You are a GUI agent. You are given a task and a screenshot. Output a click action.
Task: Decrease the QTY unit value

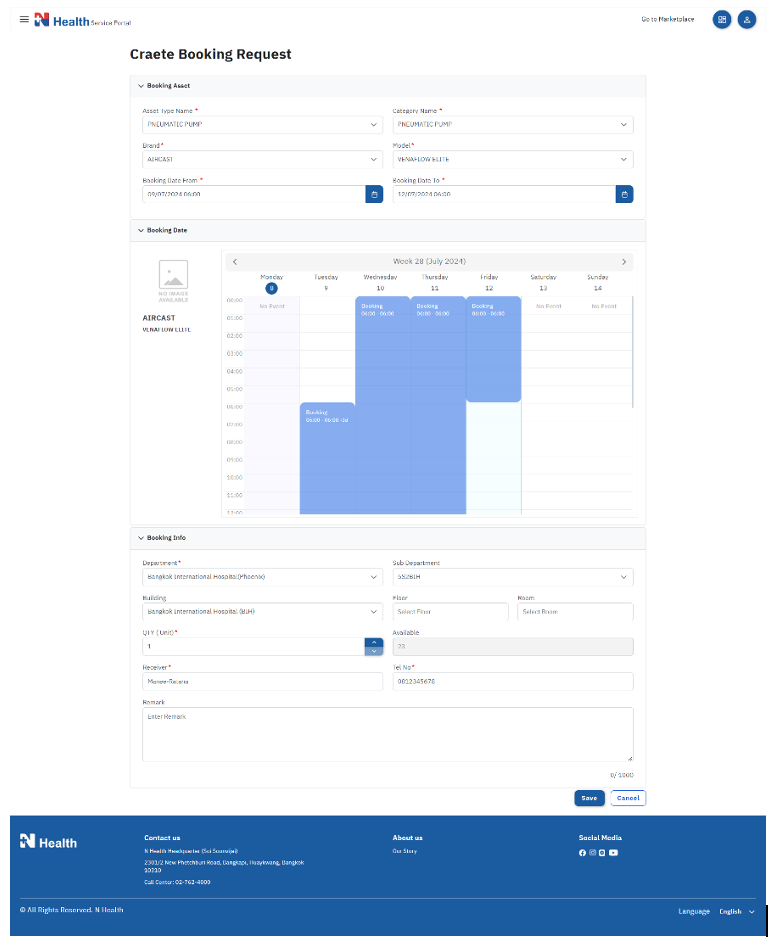374,651
